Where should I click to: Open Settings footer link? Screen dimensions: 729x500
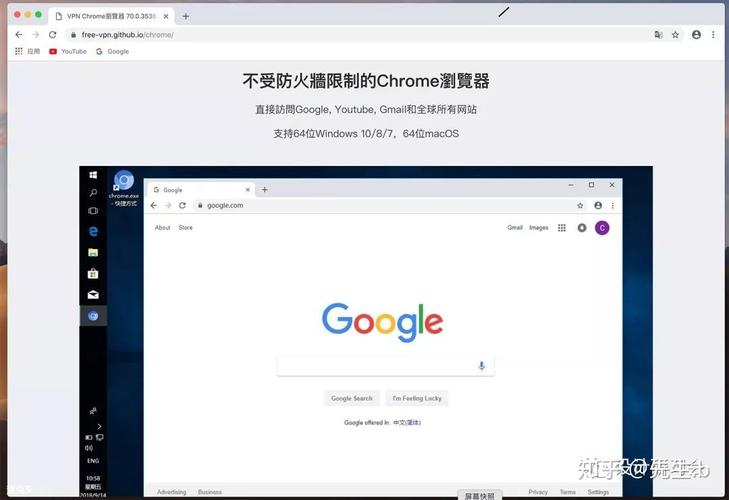coord(598,492)
